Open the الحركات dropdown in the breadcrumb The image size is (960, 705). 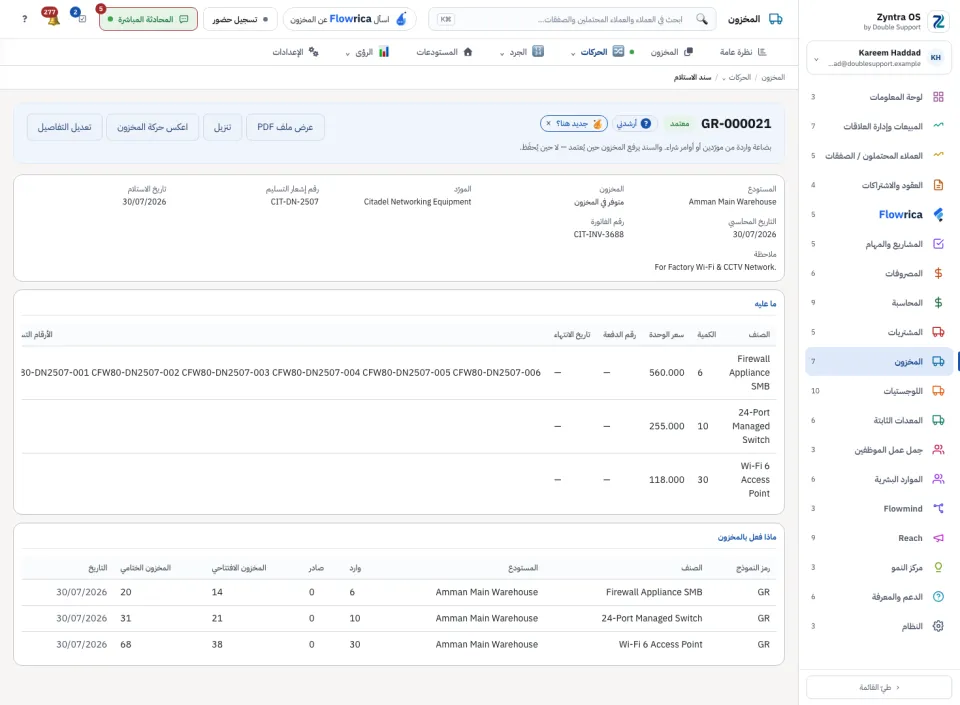pos(736,77)
